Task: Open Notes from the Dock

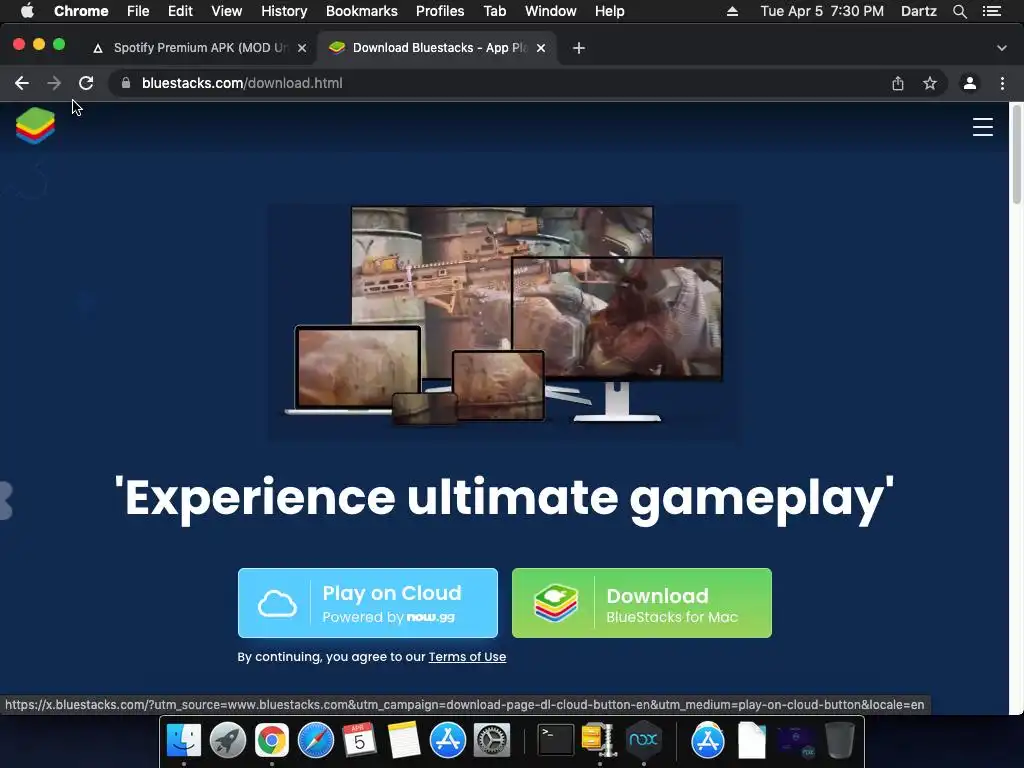Action: coord(404,740)
